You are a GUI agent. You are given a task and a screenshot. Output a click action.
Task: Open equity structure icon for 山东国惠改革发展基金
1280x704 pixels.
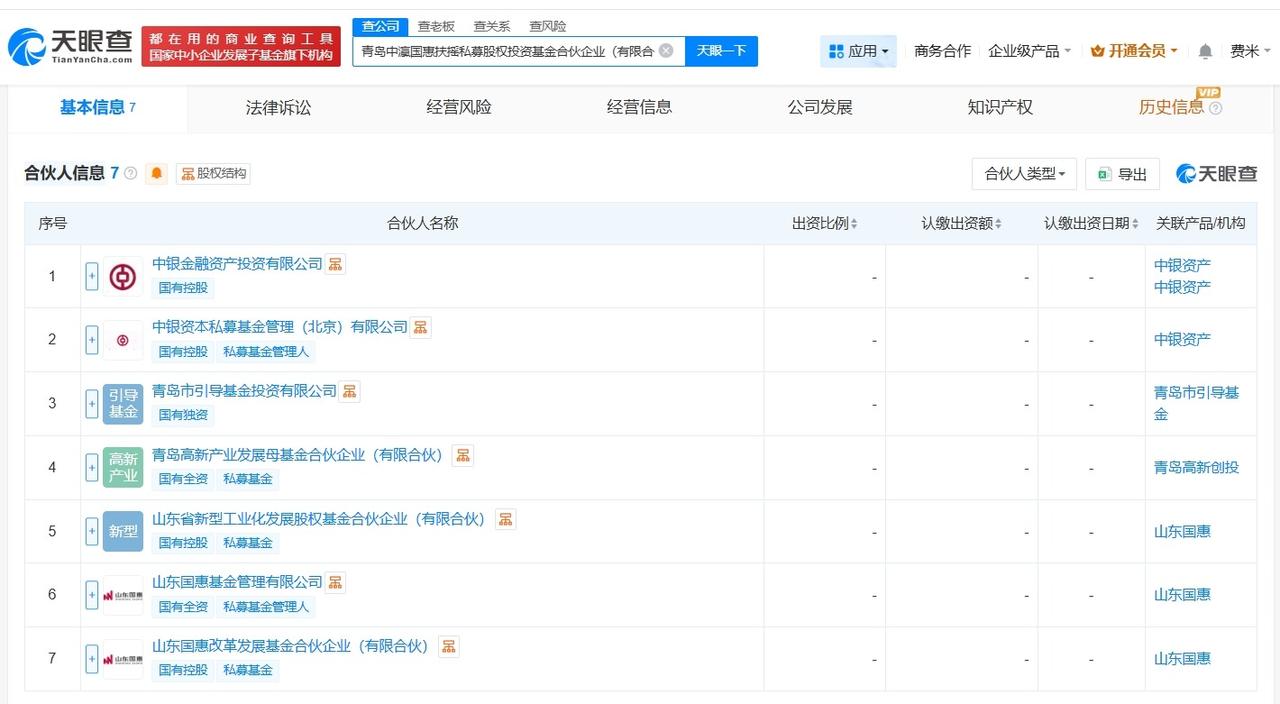click(x=449, y=646)
